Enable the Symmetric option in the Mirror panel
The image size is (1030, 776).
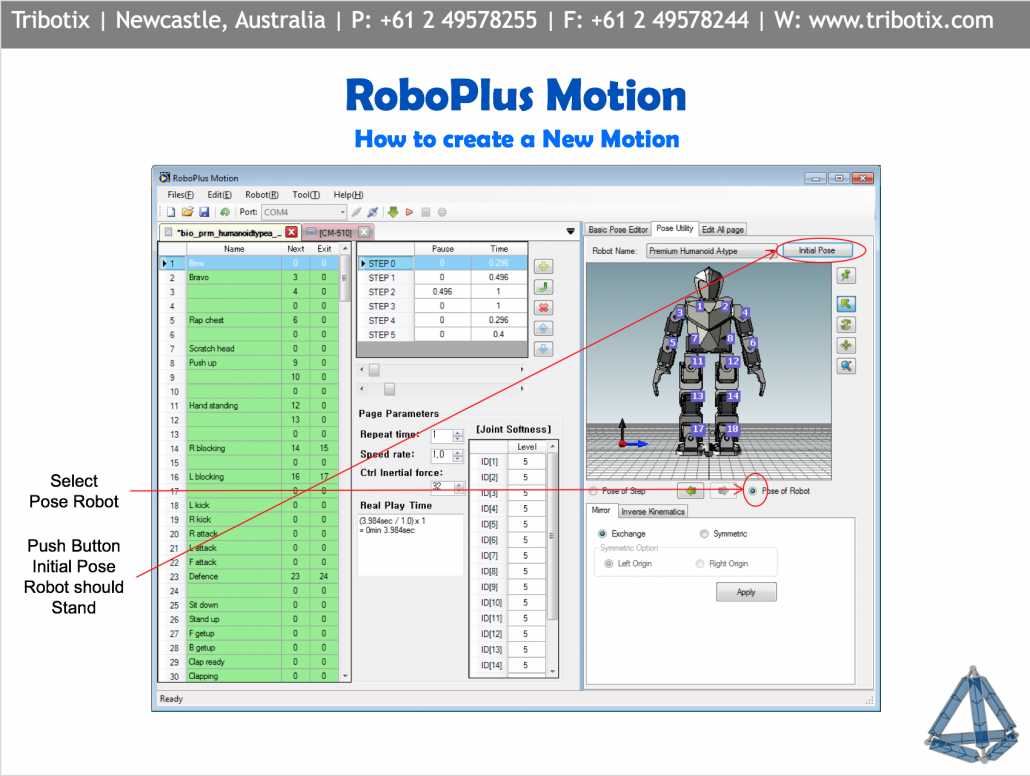(705, 533)
